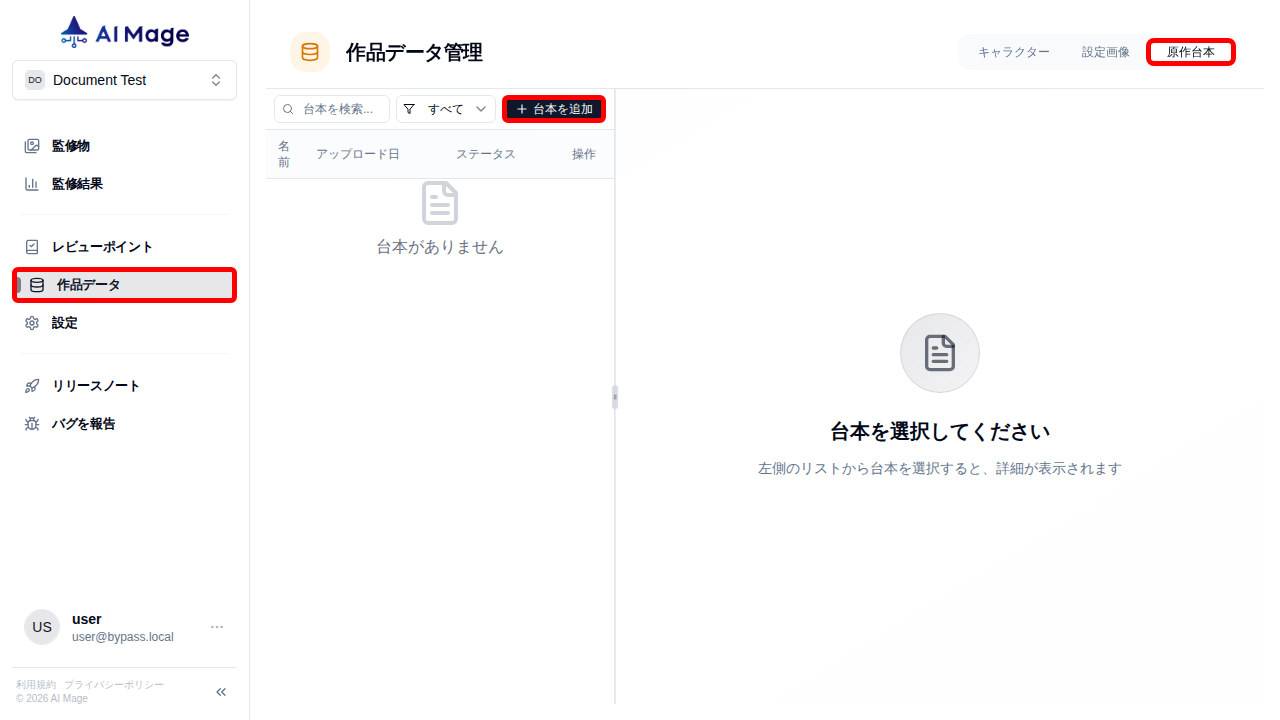Click the 監修結果 bar chart icon

tap(31, 183)
